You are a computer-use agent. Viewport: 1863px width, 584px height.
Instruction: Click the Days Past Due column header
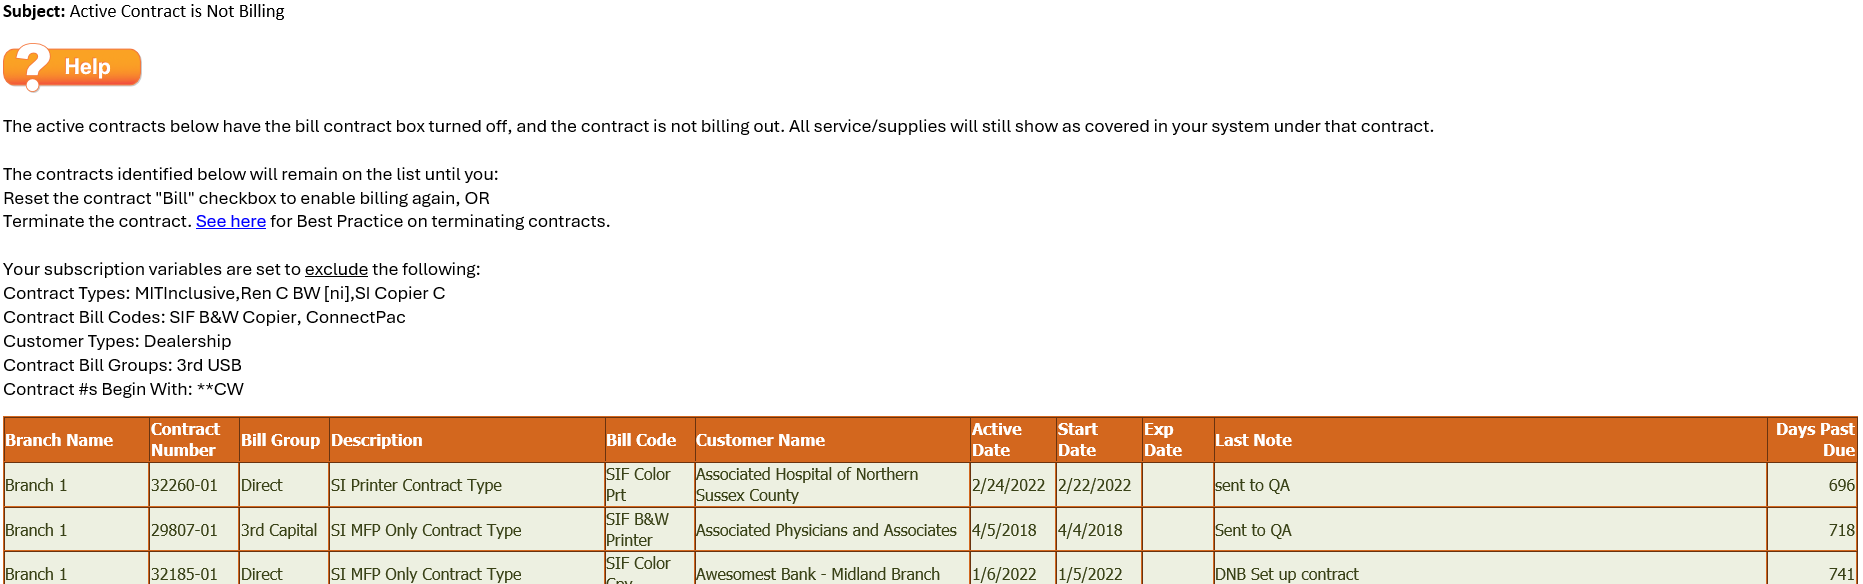pyautogui.click(x=1812, y=440)
